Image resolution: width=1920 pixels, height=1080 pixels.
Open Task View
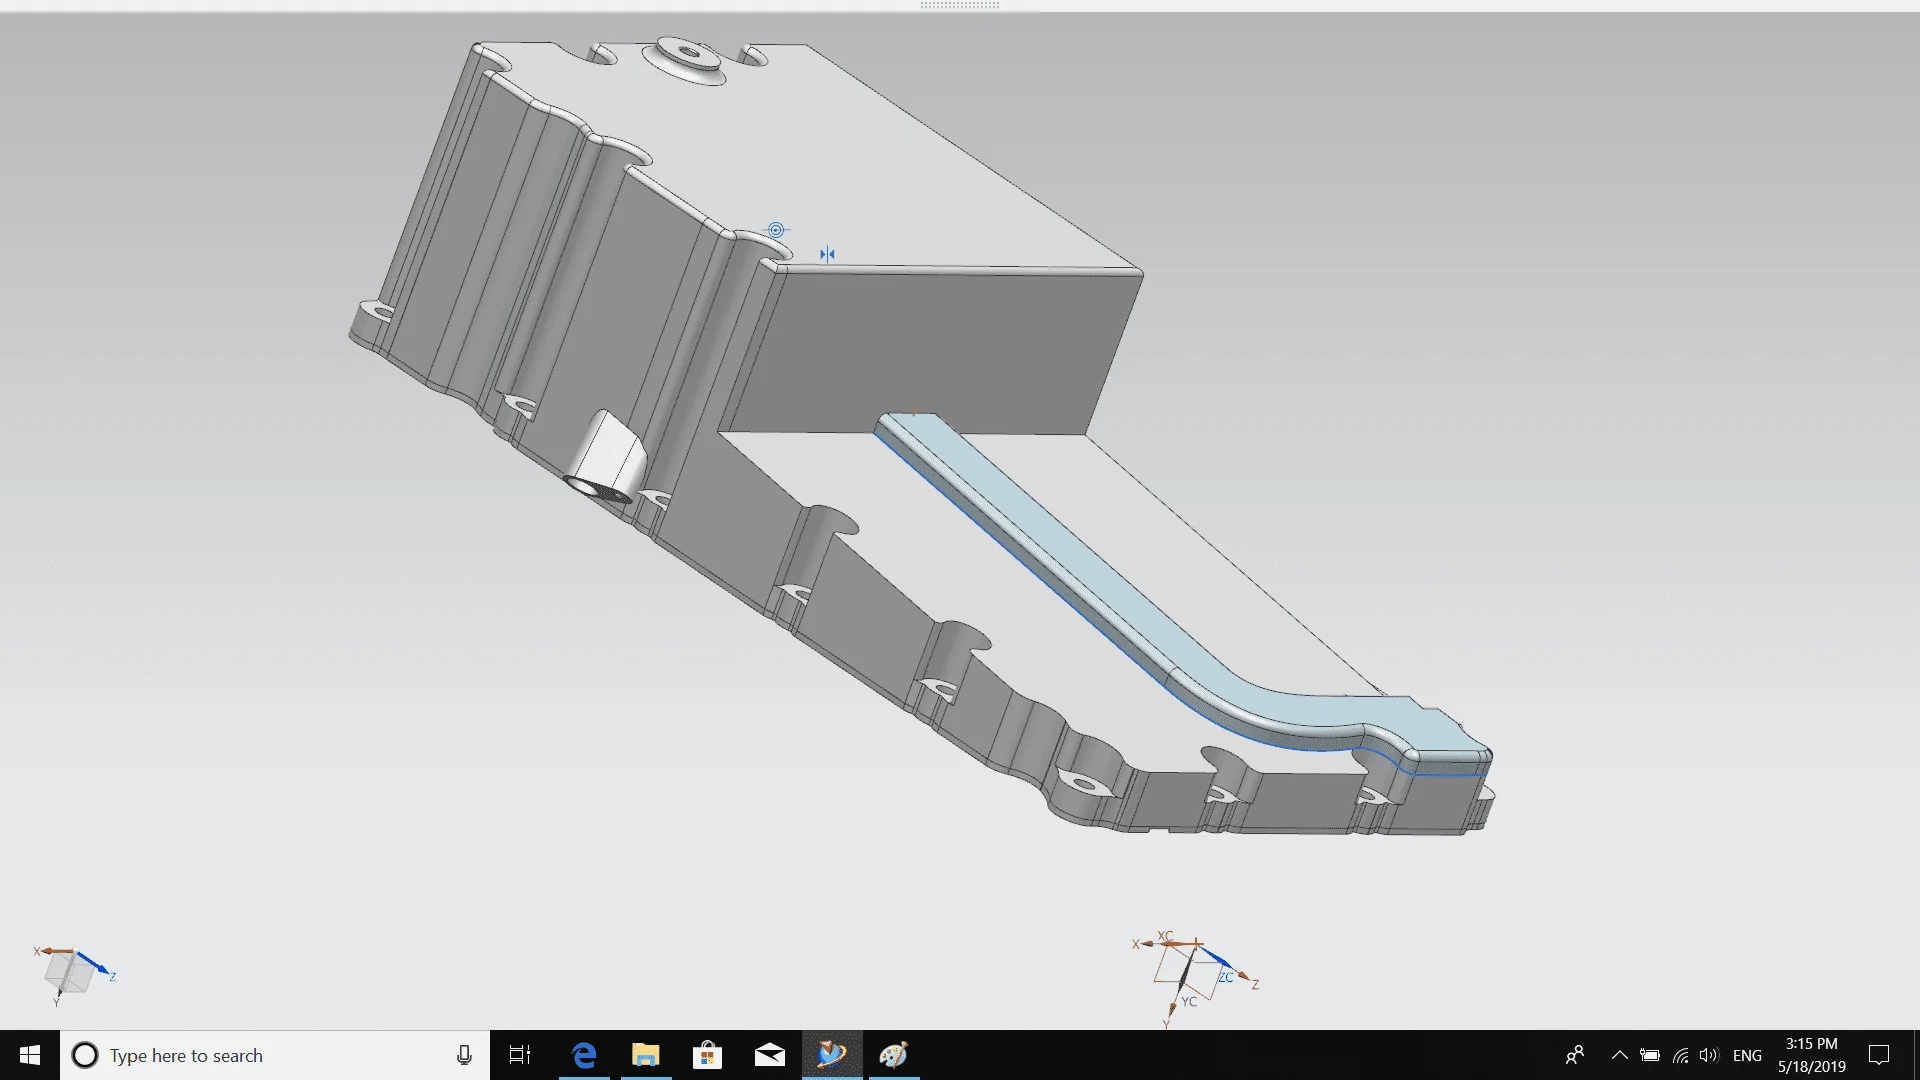pos(520,1055)
